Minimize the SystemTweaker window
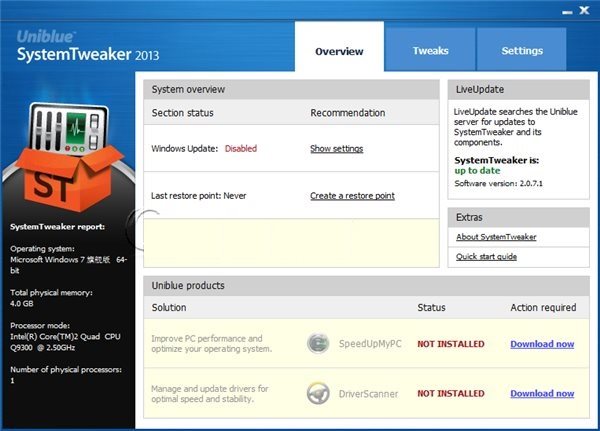The height and width of the screenshot is (431, 600). click(567, 12)
